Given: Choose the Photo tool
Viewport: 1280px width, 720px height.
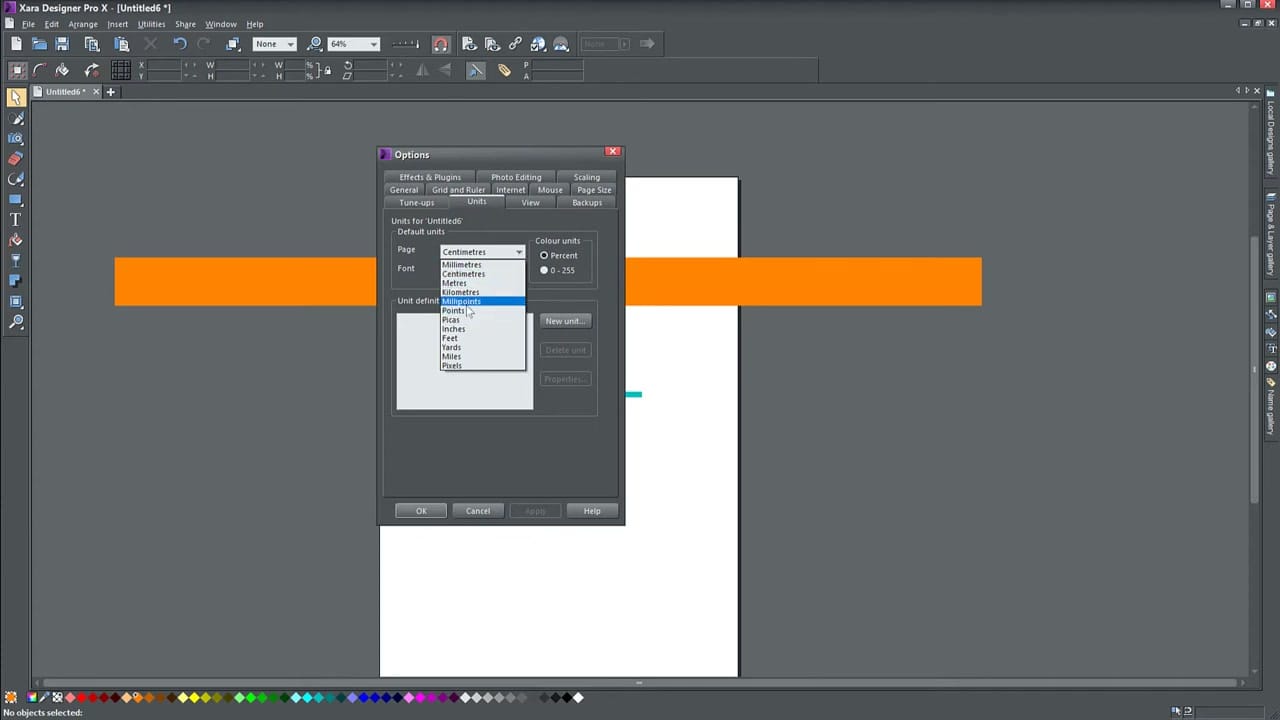Looking at the screenshot, I should [16, 140].
